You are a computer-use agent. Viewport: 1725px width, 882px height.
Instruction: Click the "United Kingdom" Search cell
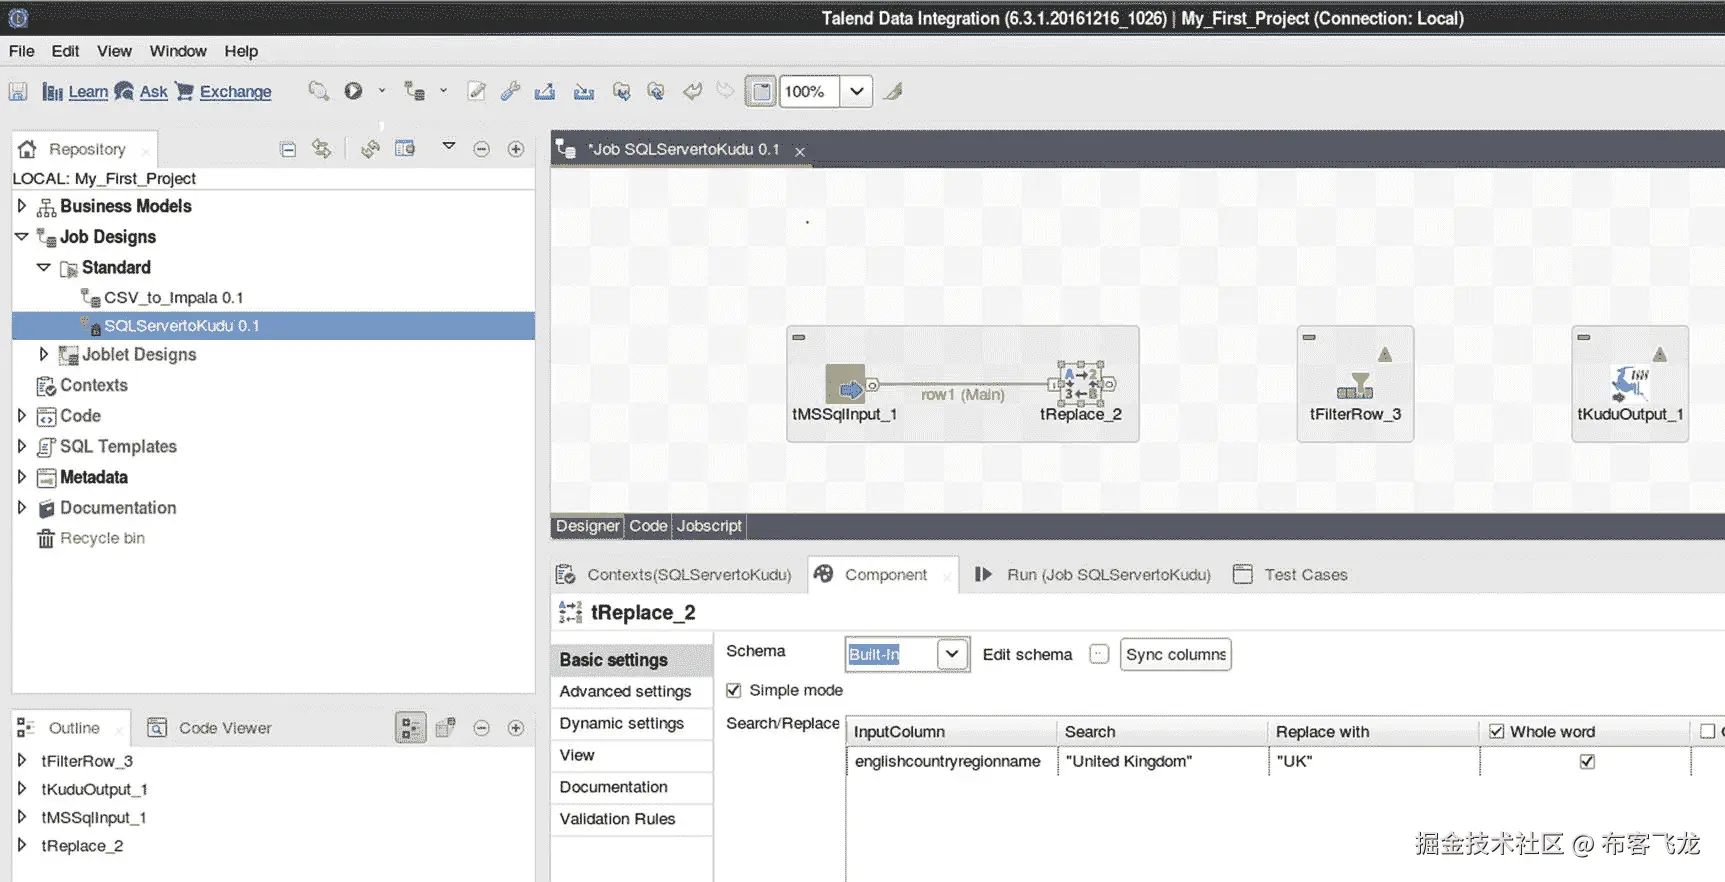coord(1163,762)
